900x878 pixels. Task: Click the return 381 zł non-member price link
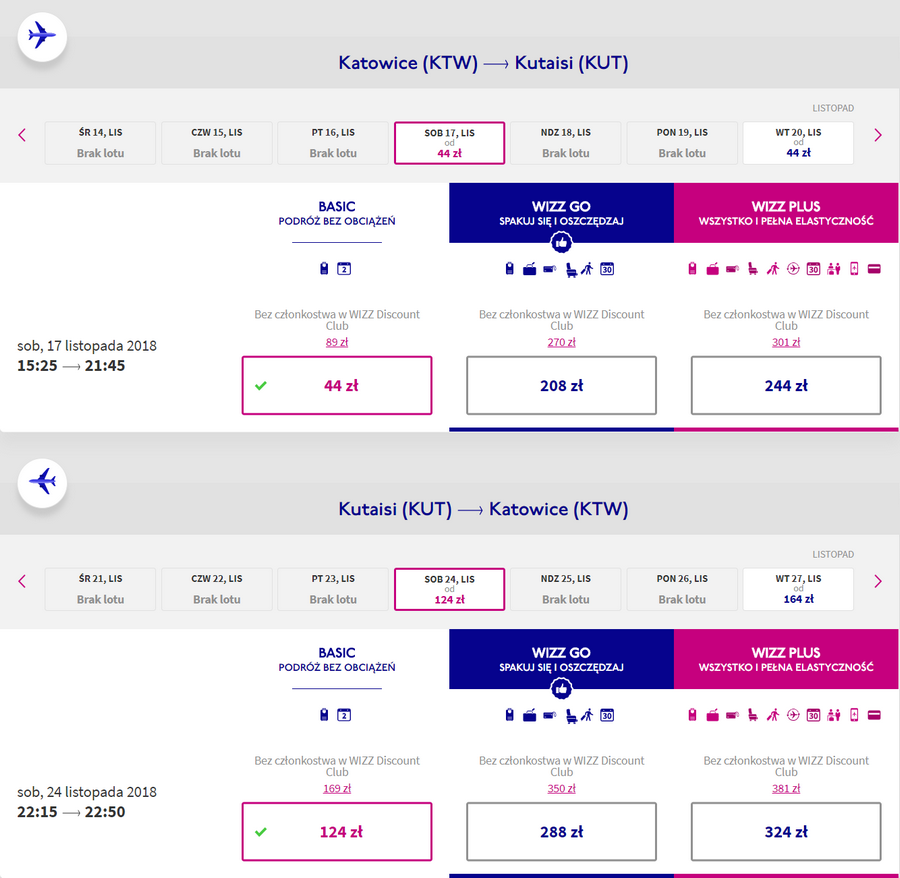pos(786,788)
